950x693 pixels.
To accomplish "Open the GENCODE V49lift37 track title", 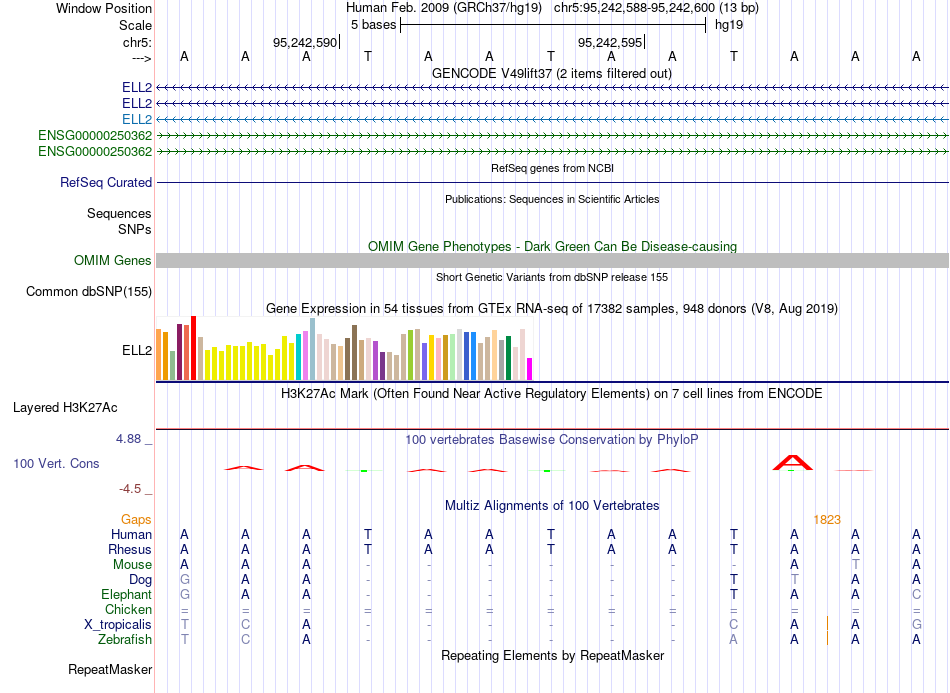I will pos(552,73).
